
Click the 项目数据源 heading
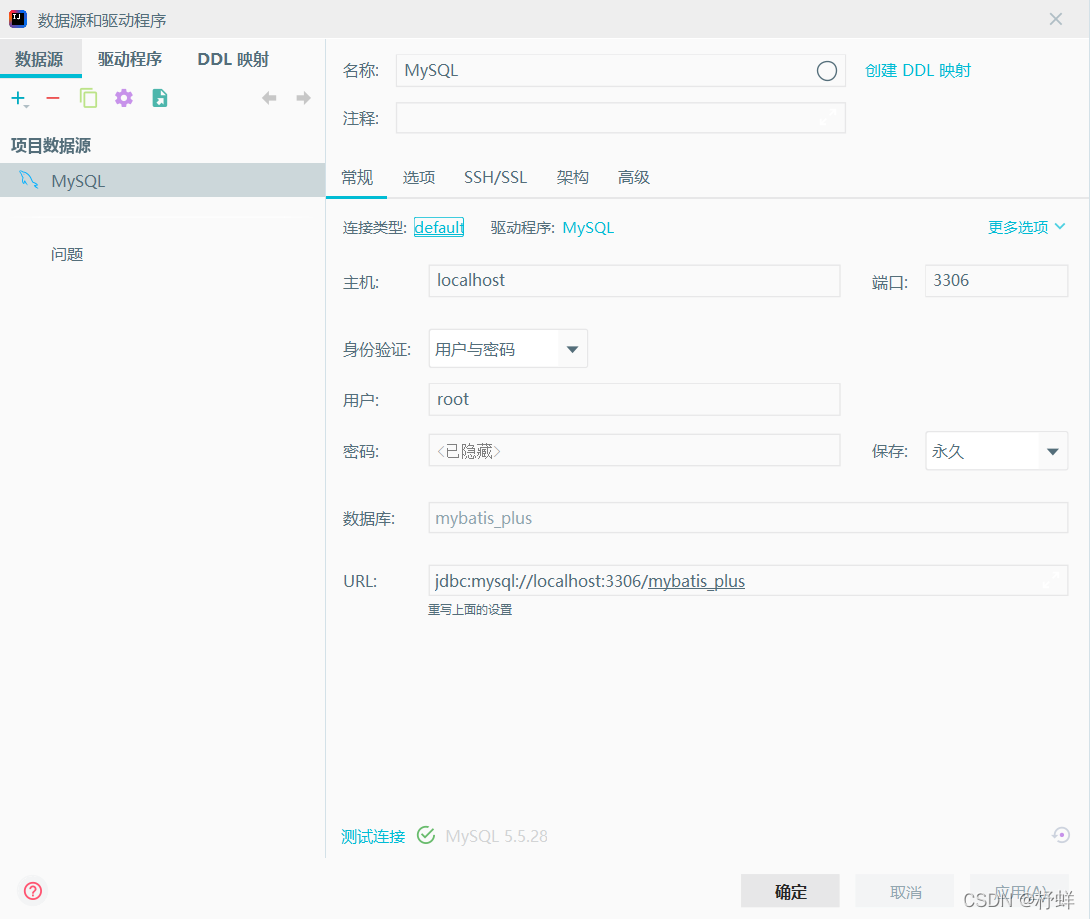(x=51, y=145)
